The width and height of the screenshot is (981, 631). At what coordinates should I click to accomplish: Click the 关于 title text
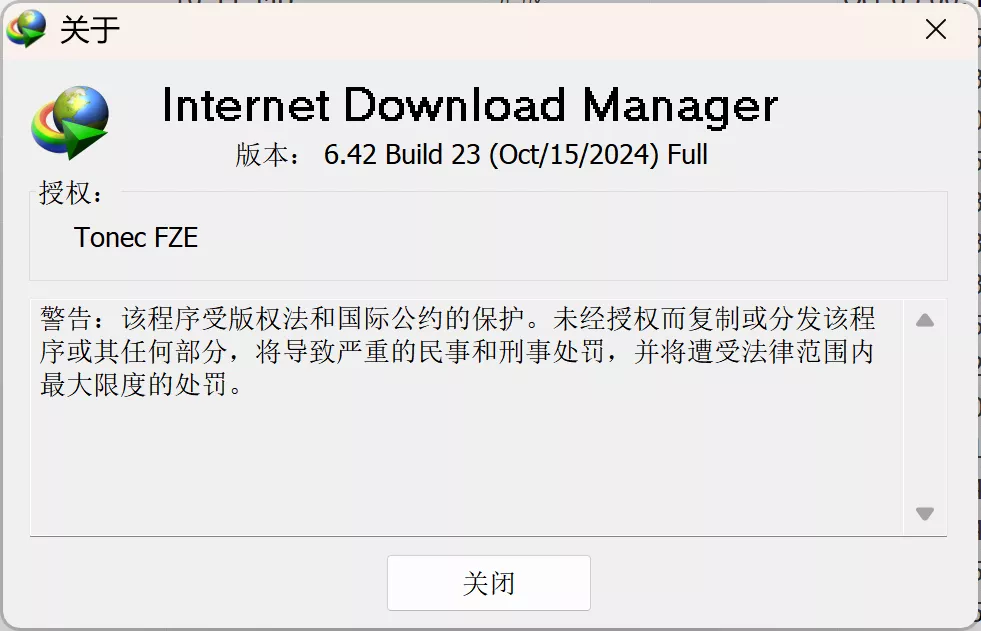coord(88,30)
